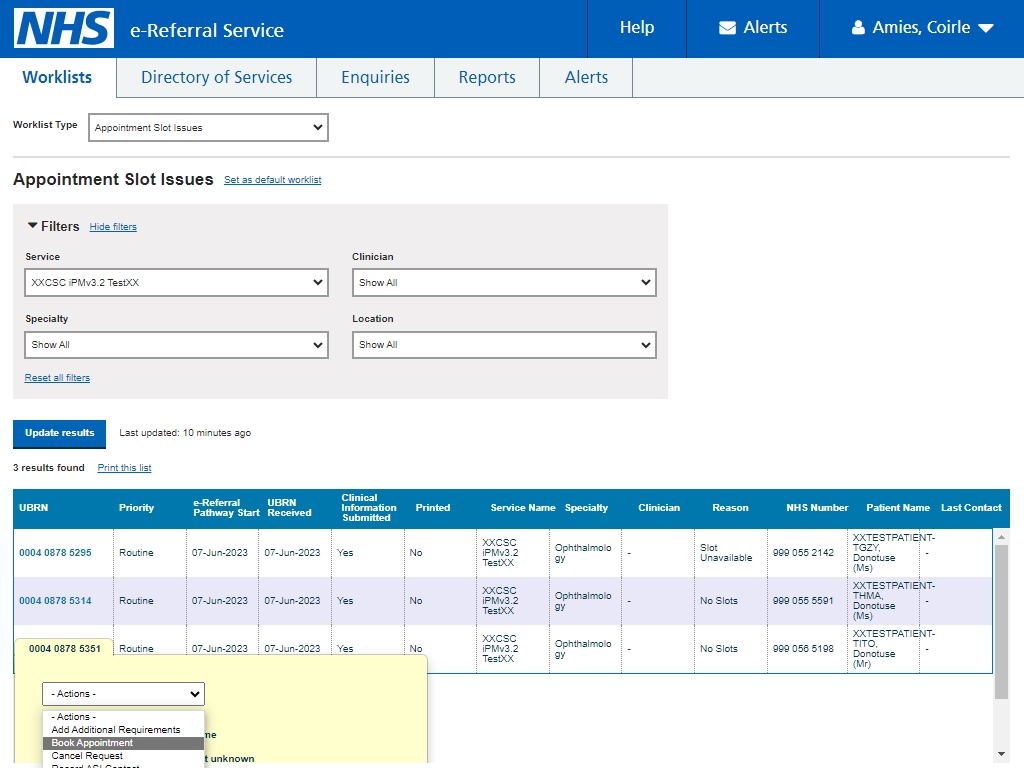
Task: Click the Update results button
Action: point(59,434)
